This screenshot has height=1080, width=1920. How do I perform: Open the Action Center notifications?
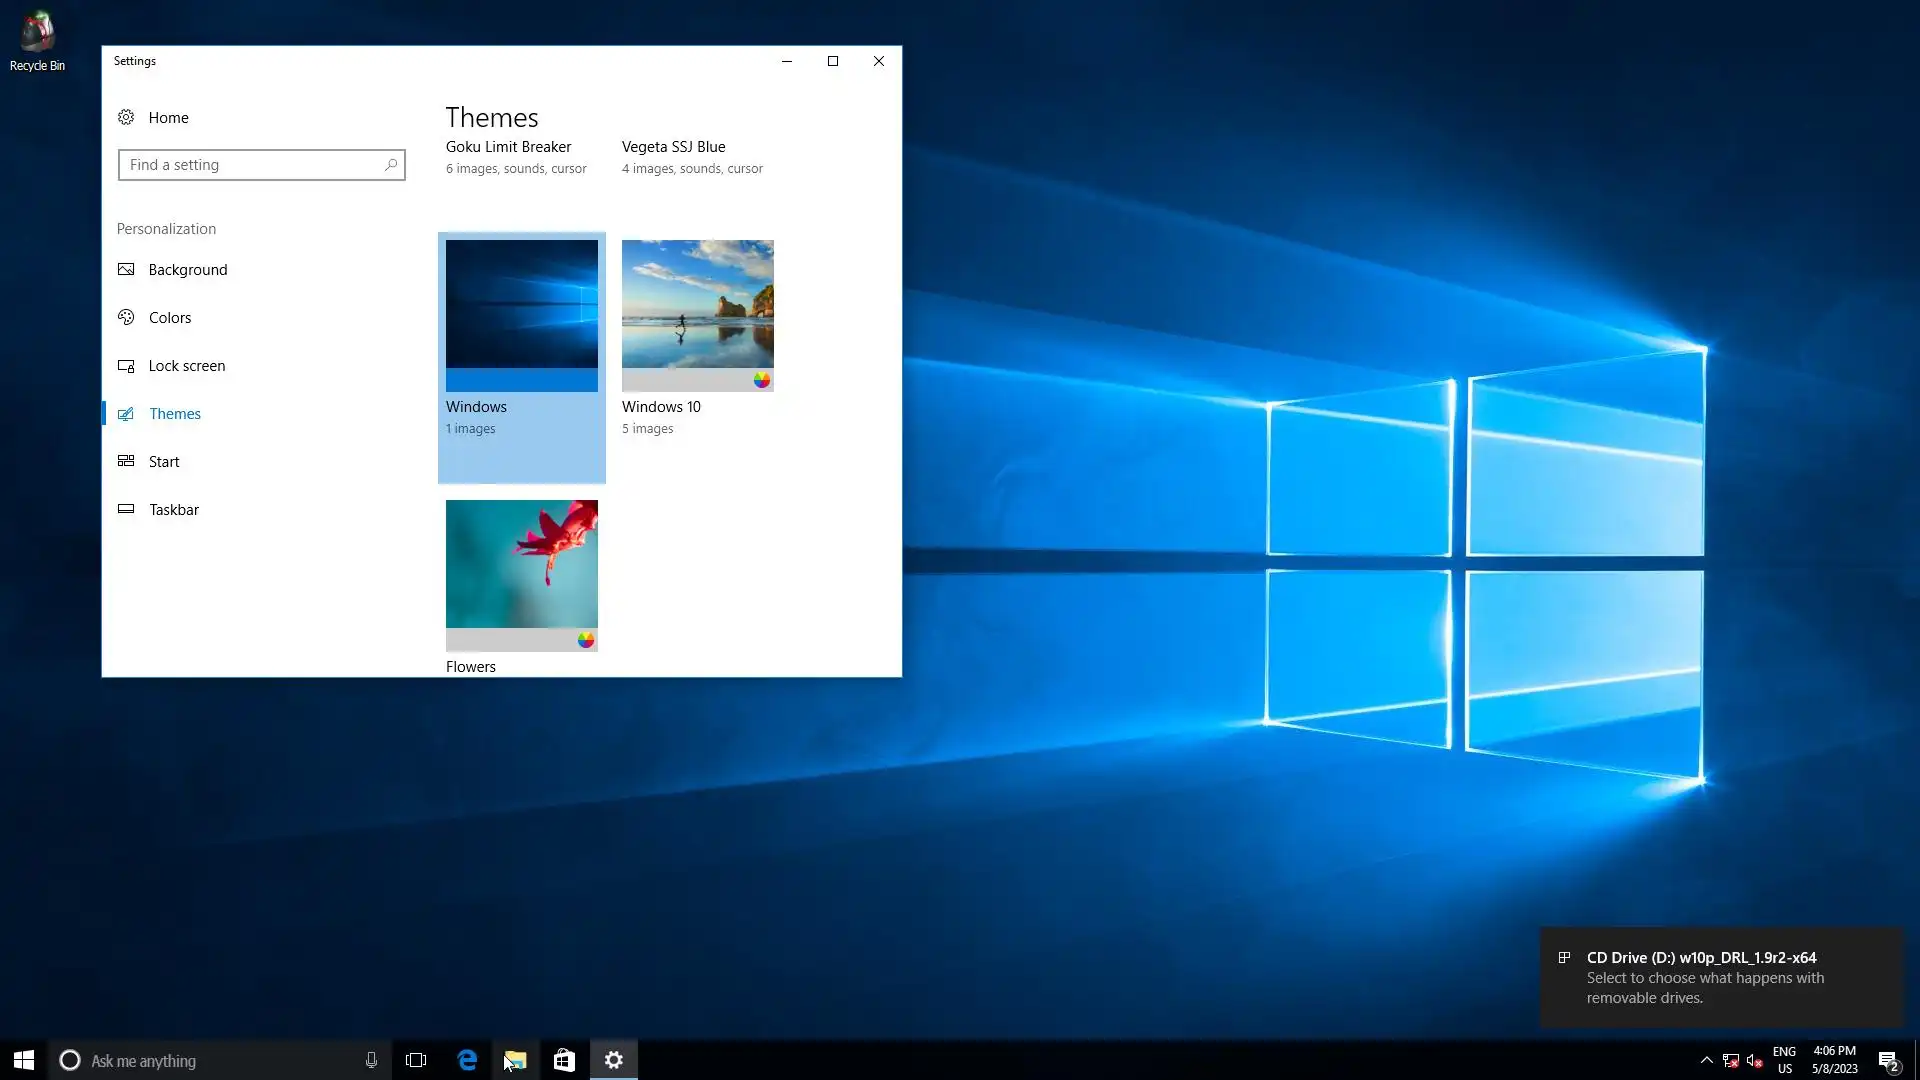[x=1888, y=1060]
